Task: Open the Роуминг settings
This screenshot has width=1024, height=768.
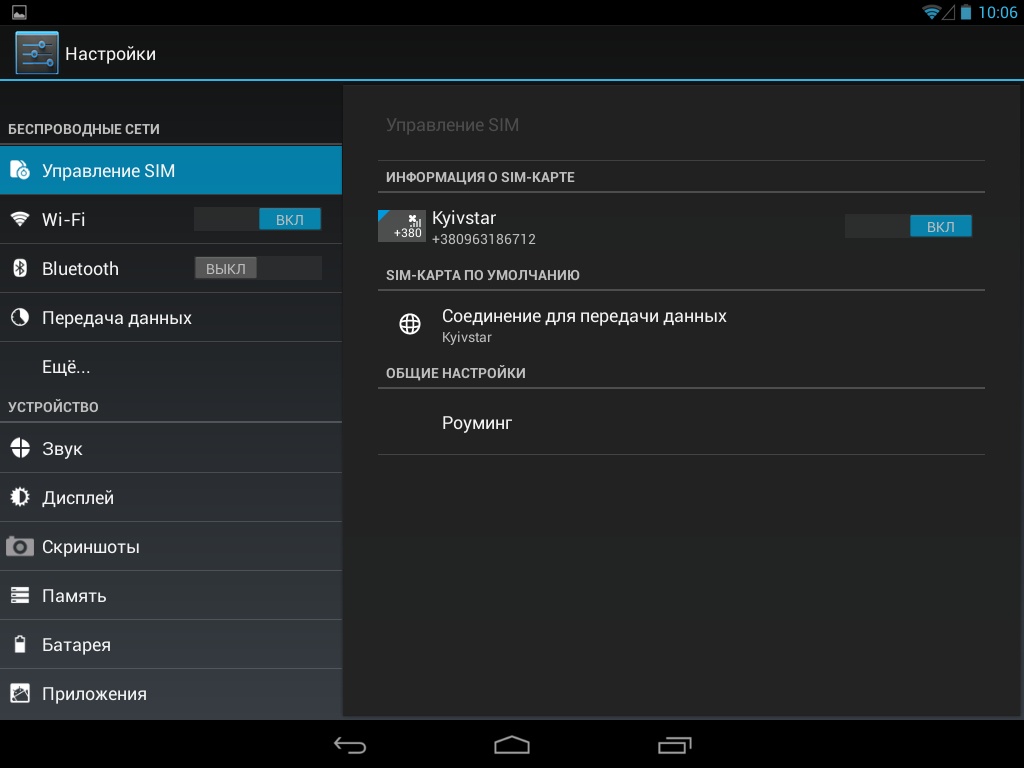Action: coord(477,423)
